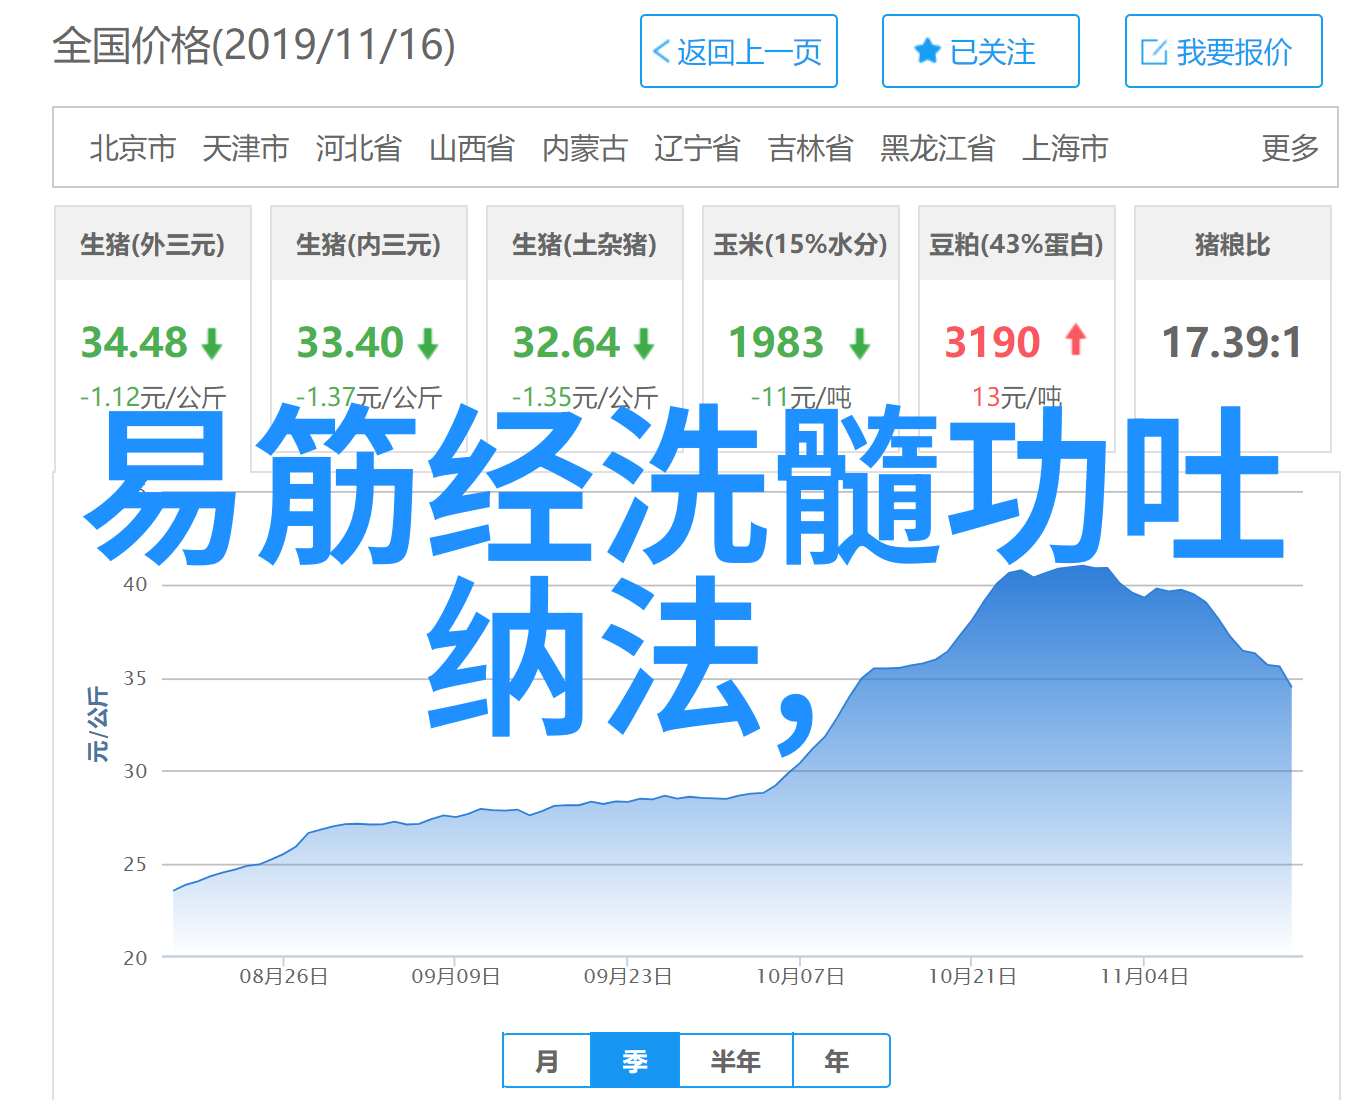This screenshot has height=1100, width=1360.
Task: Click green down arrow beside 1983
Action: point(859,344)
